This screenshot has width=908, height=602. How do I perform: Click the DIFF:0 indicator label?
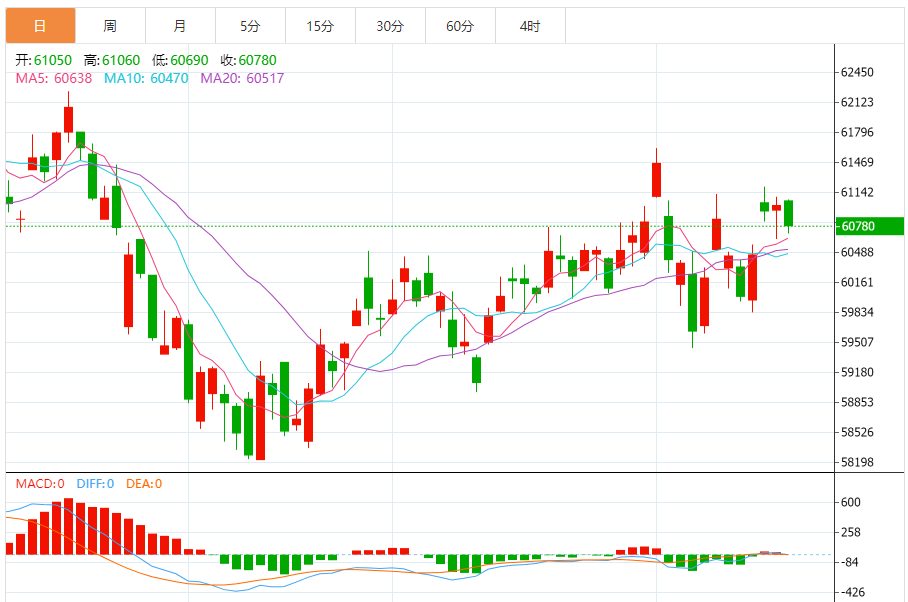point(95,484)
